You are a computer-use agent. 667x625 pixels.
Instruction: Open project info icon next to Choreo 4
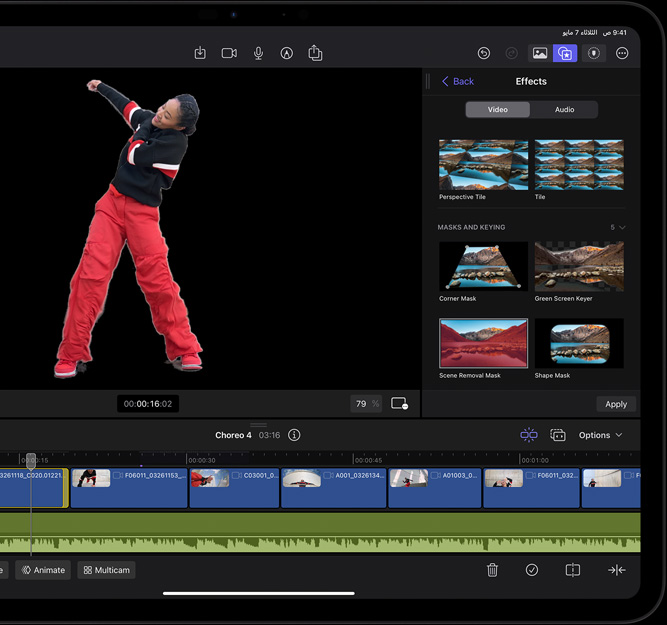tap(294, 435)
